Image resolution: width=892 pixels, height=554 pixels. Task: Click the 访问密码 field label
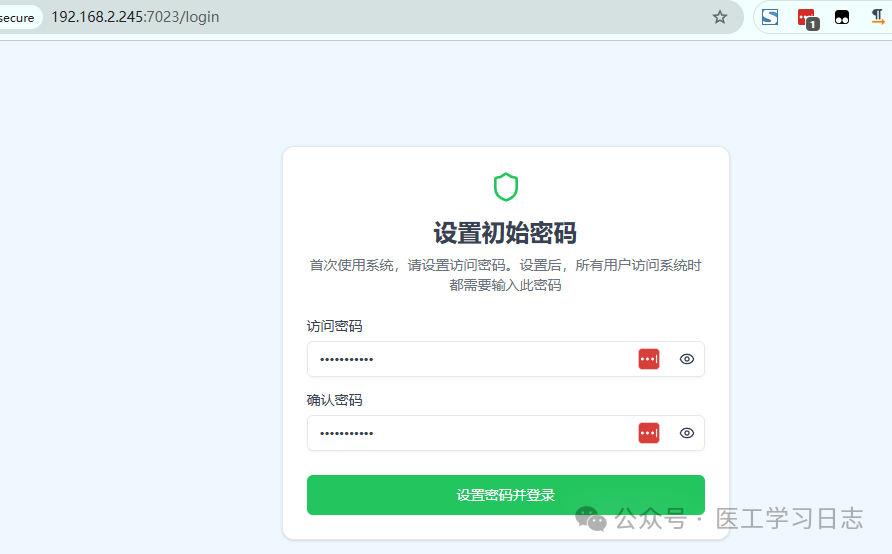[334, 326]
